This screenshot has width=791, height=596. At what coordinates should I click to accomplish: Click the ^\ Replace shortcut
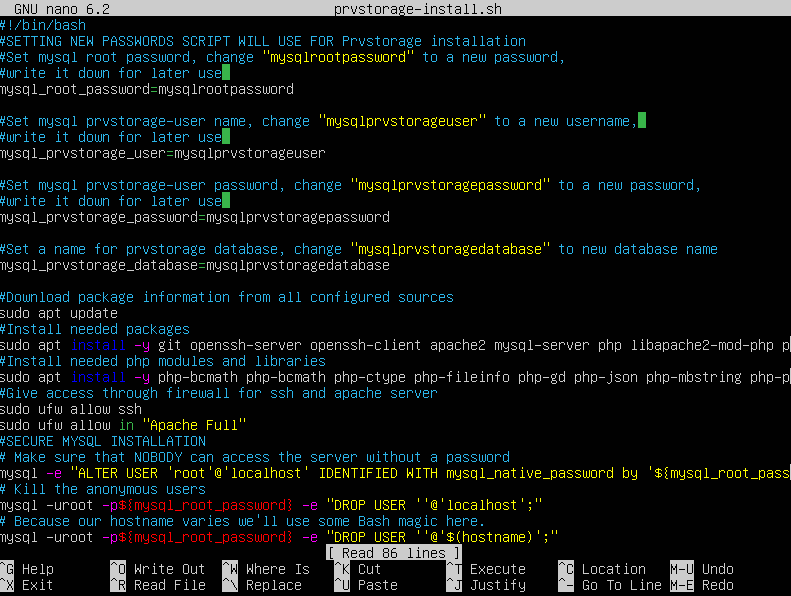click(262, 585)
